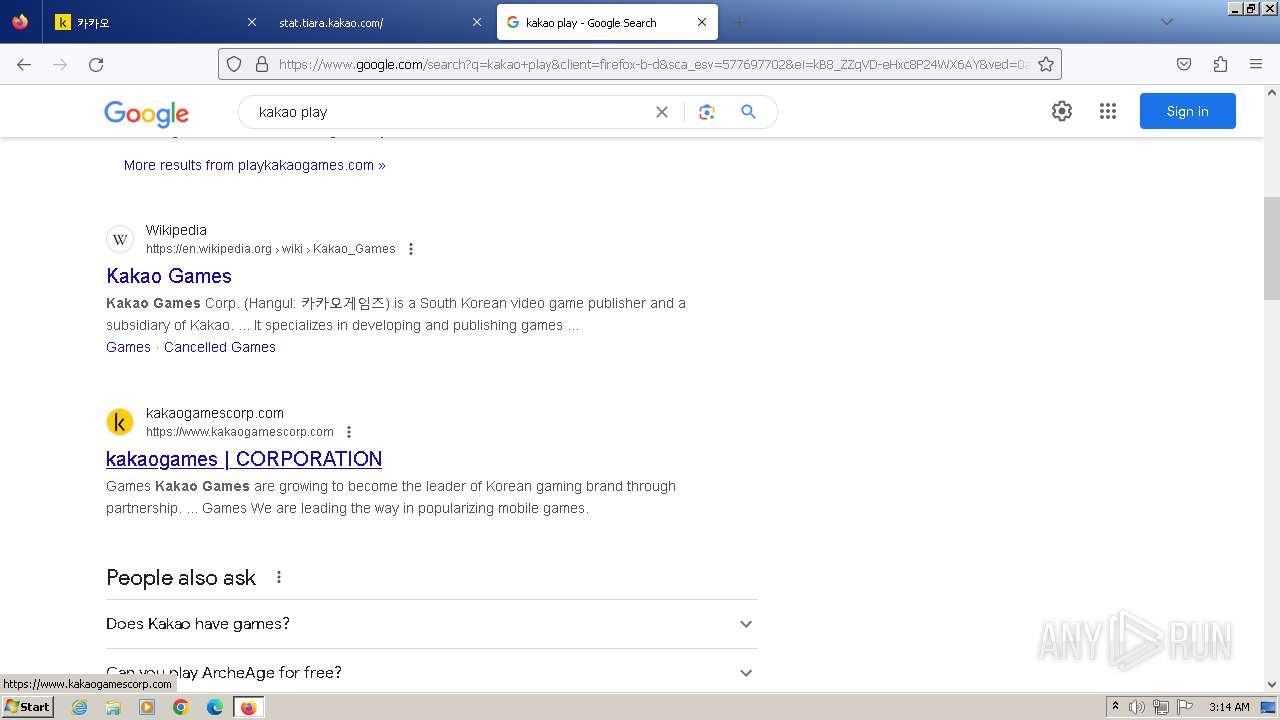Open Google quick settings gear
This screenshot has width=1280, height=720.
1062,111
